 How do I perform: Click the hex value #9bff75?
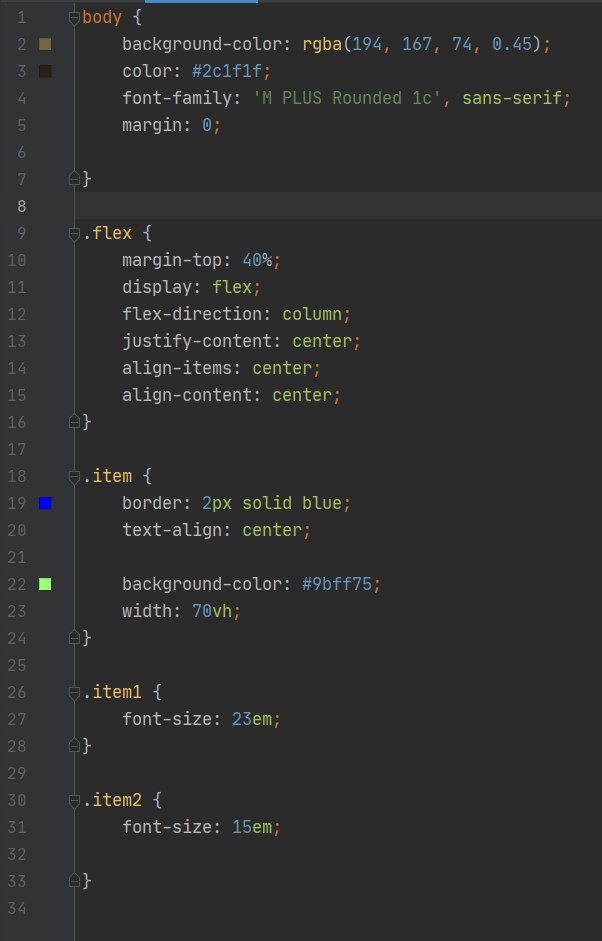(x=337, y=584)
